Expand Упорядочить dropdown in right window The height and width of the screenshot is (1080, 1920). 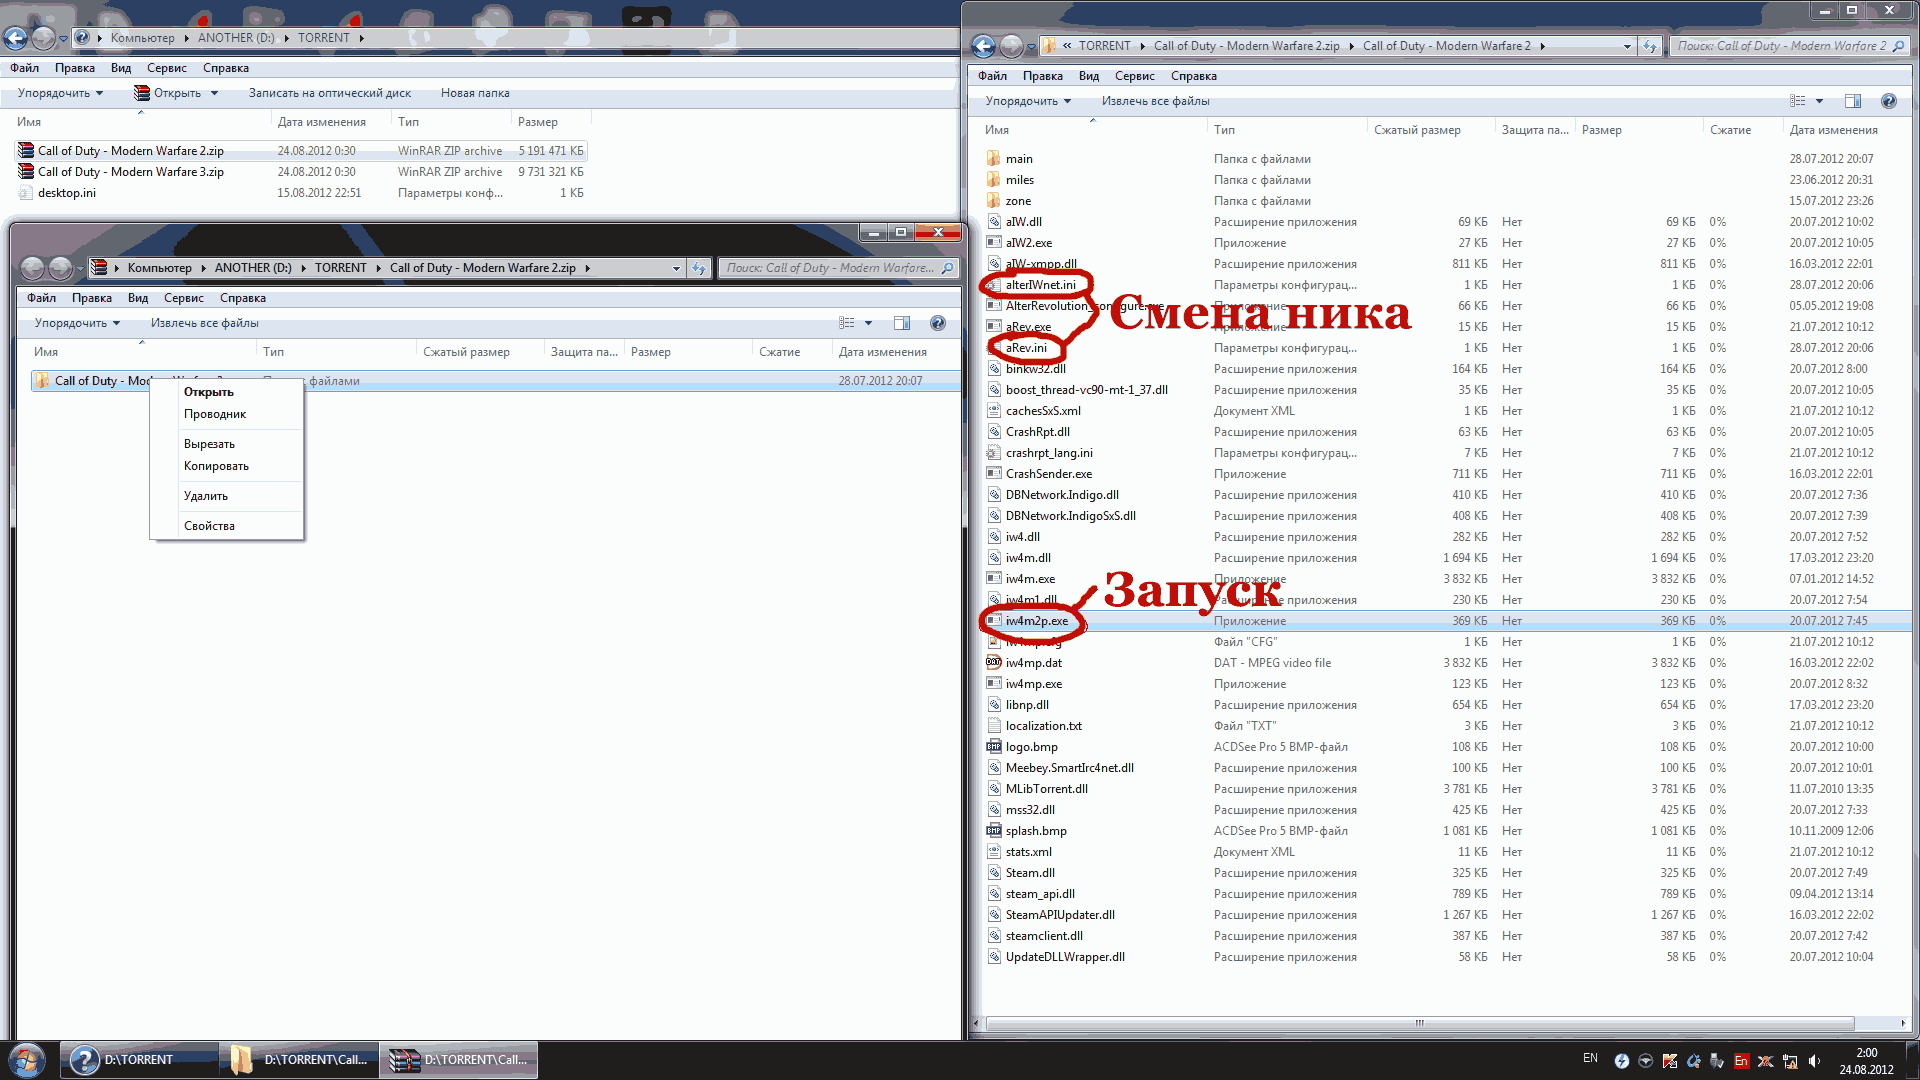(1028, 101)
